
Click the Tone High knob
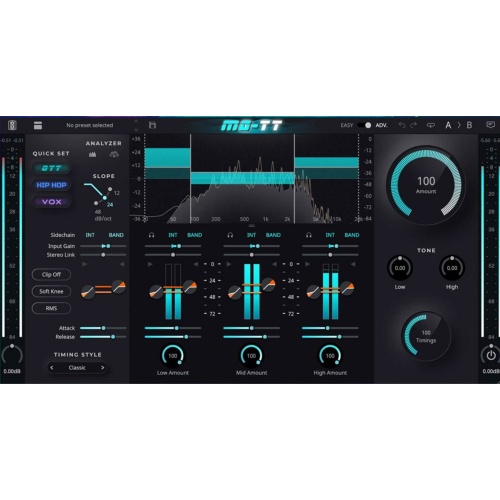tap(452, 268)
